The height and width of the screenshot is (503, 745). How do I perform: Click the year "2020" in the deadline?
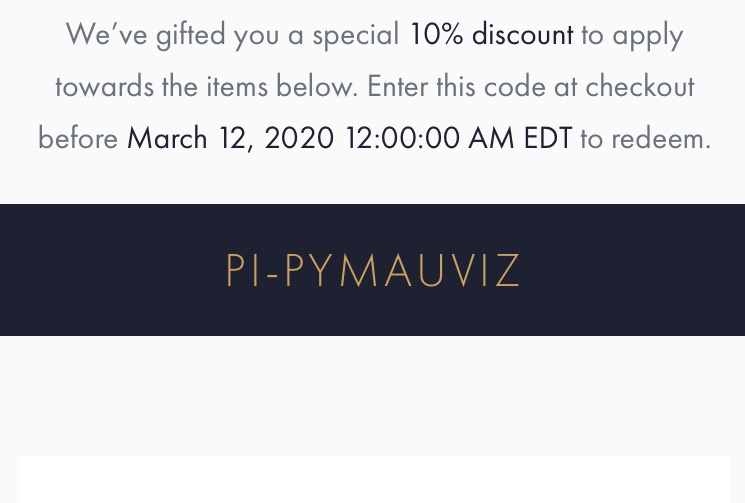(x=299, y=138)
